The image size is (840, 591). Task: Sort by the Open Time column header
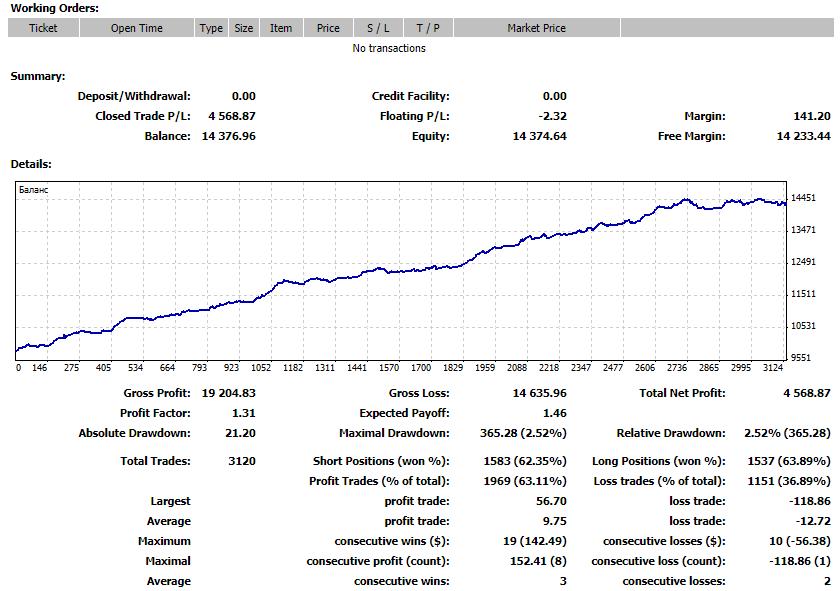pos(137,28)
